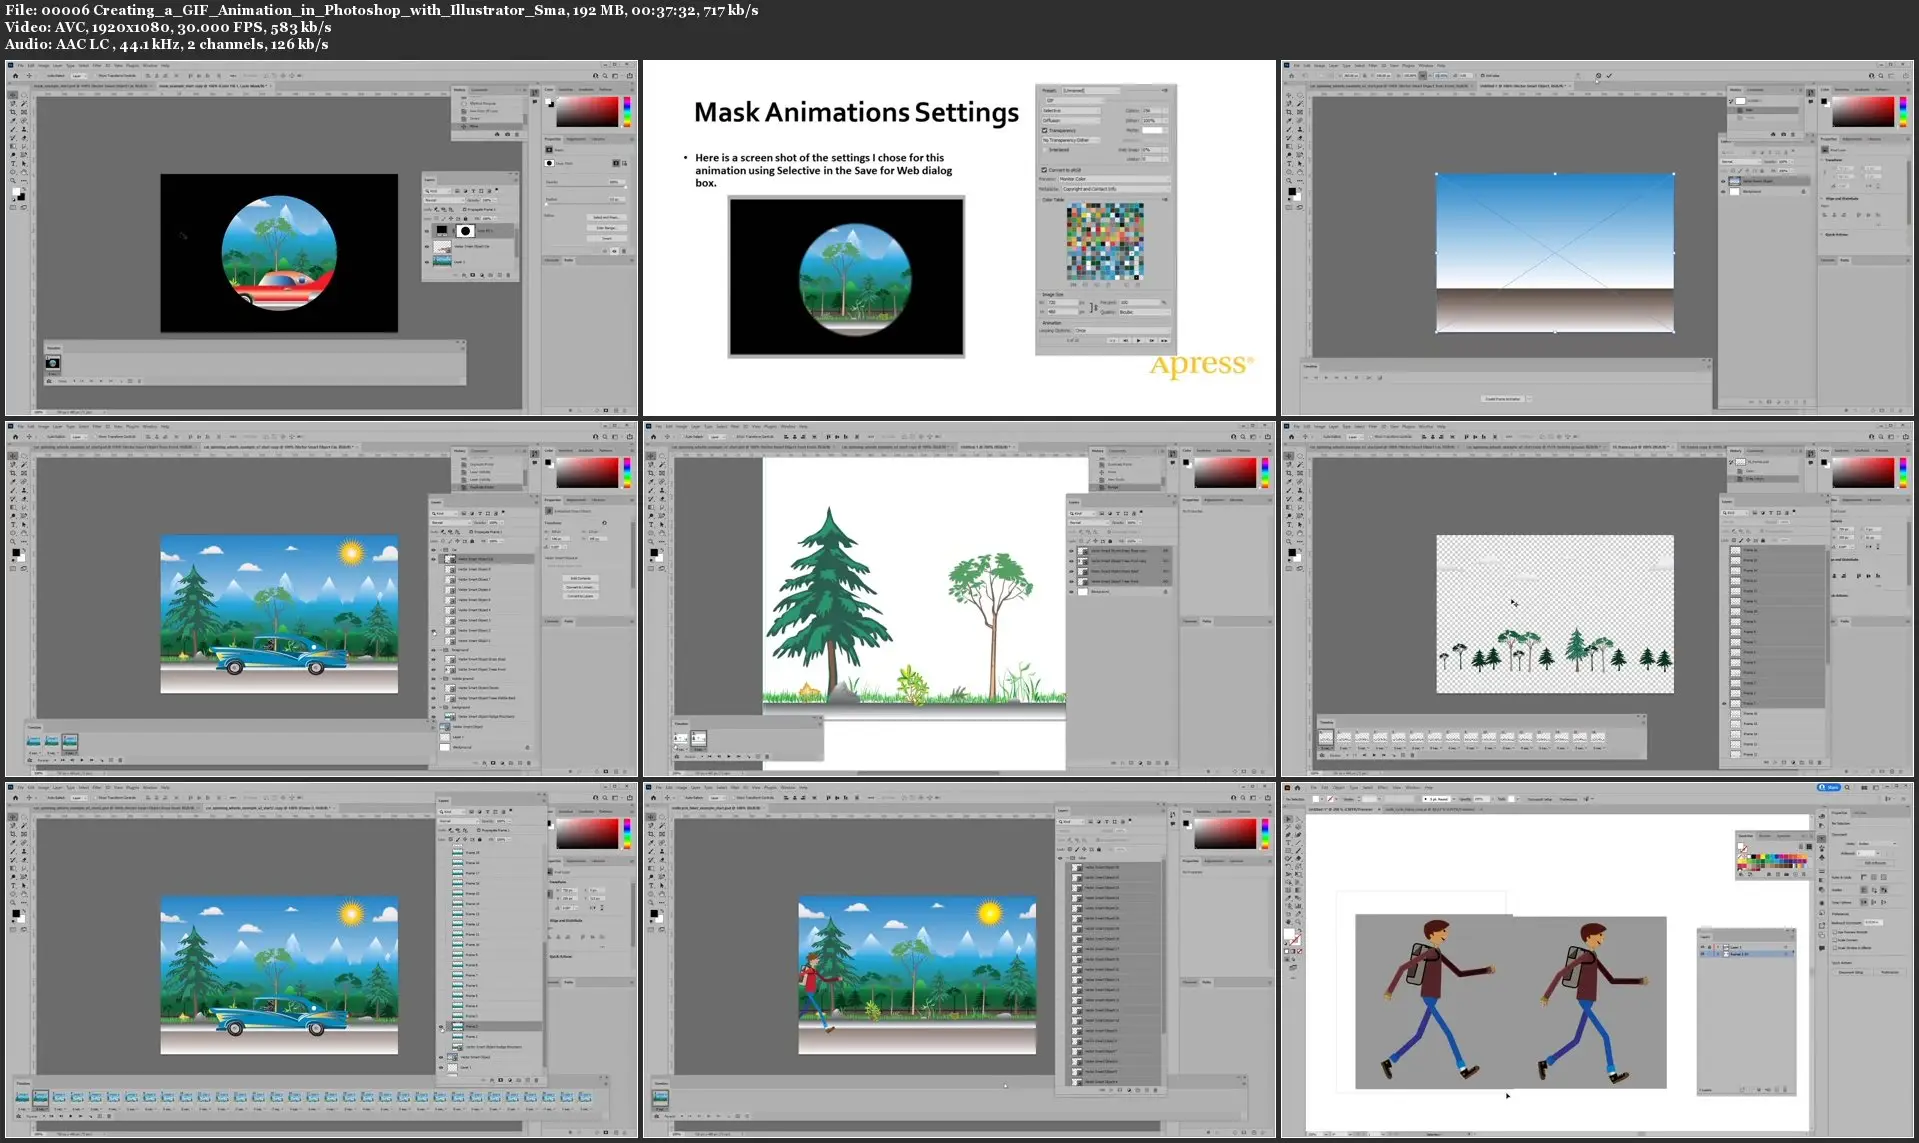
Task: Click search icon in walking-man Illustrator window
Action: [1846, 788]
